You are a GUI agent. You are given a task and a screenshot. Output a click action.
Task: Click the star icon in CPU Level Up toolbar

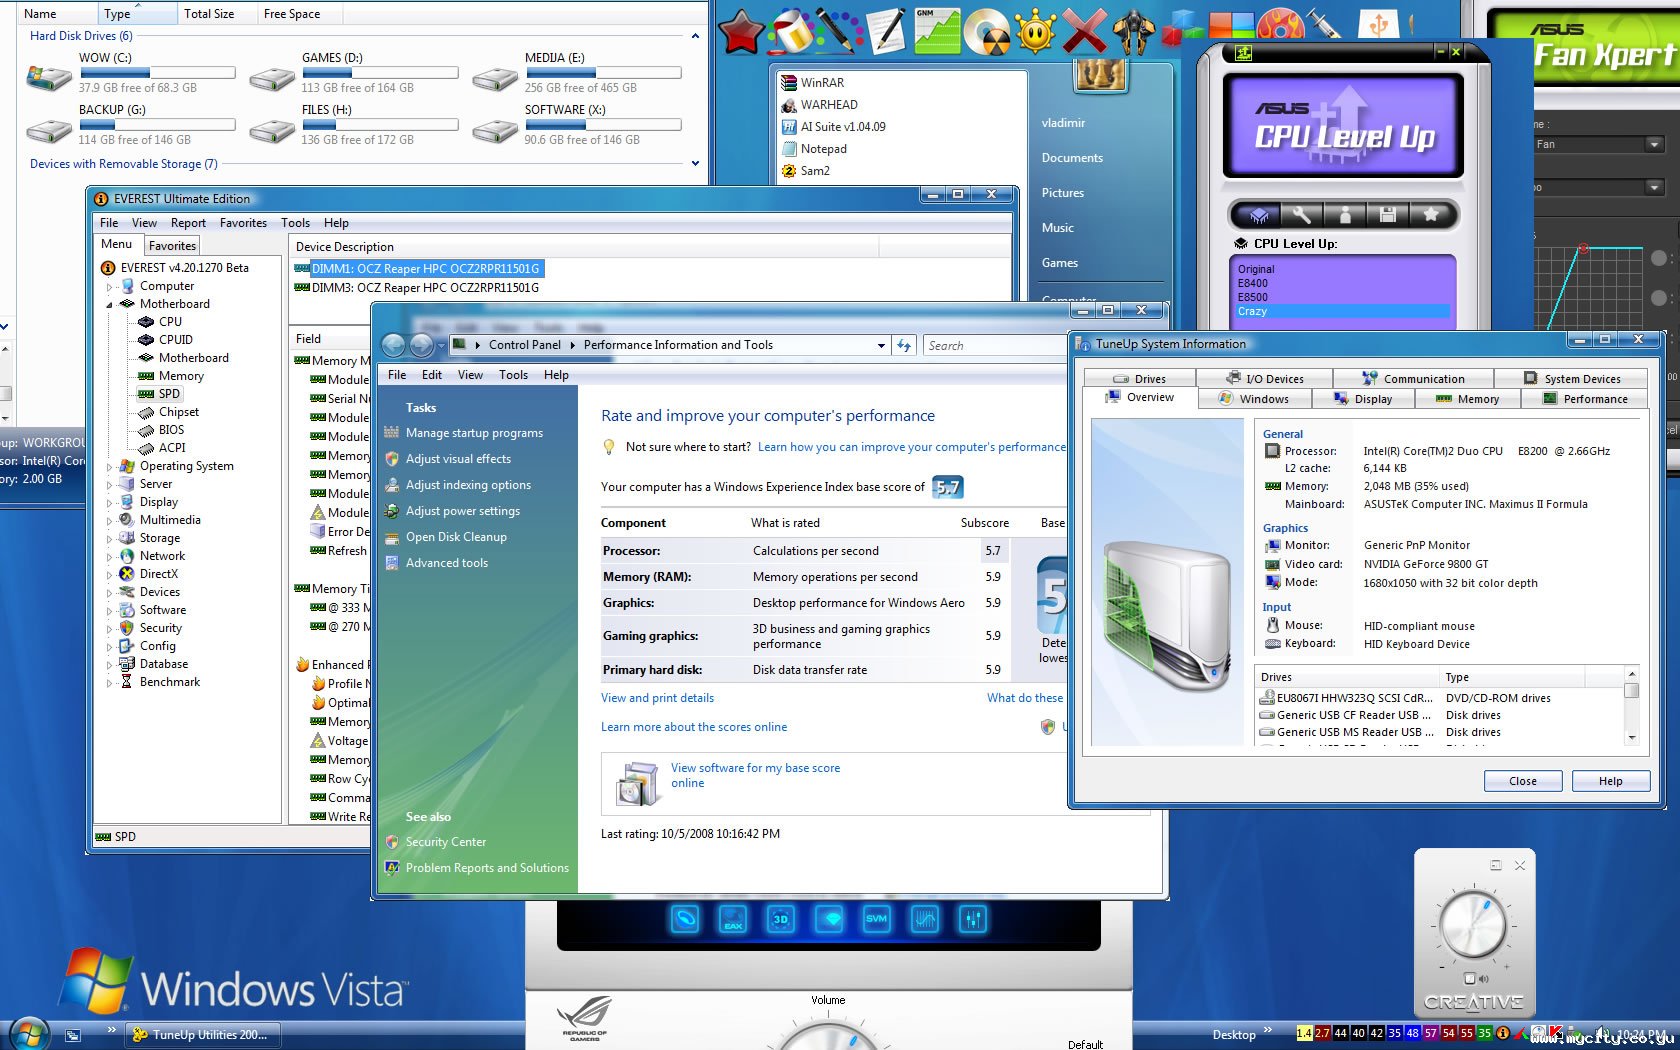pyautogui.click(x=1430, y=215)
